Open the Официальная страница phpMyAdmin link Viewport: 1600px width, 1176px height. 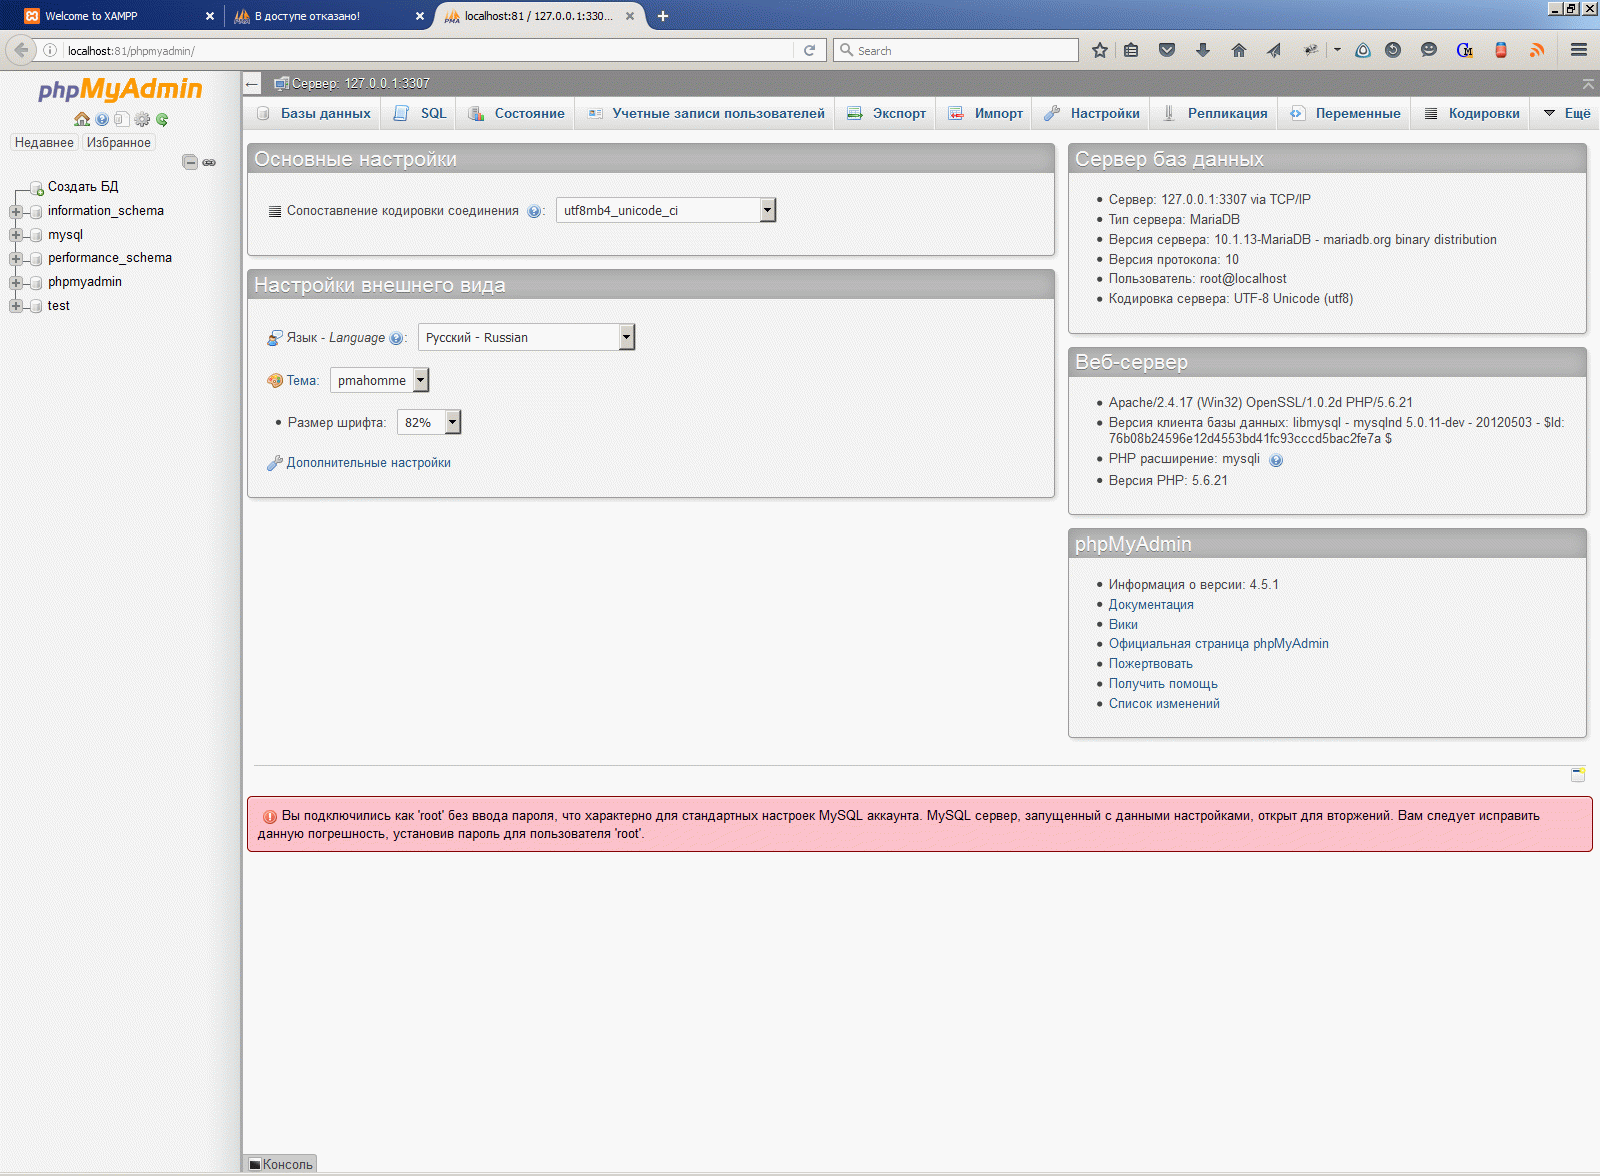(1219, 644)
